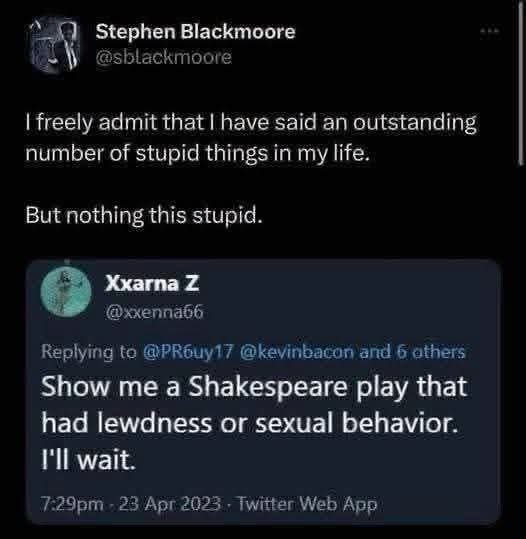Click the 7:29pm timestamp
Image resolution: width=526 pixels, height=539 pixels.
(72, 504)
